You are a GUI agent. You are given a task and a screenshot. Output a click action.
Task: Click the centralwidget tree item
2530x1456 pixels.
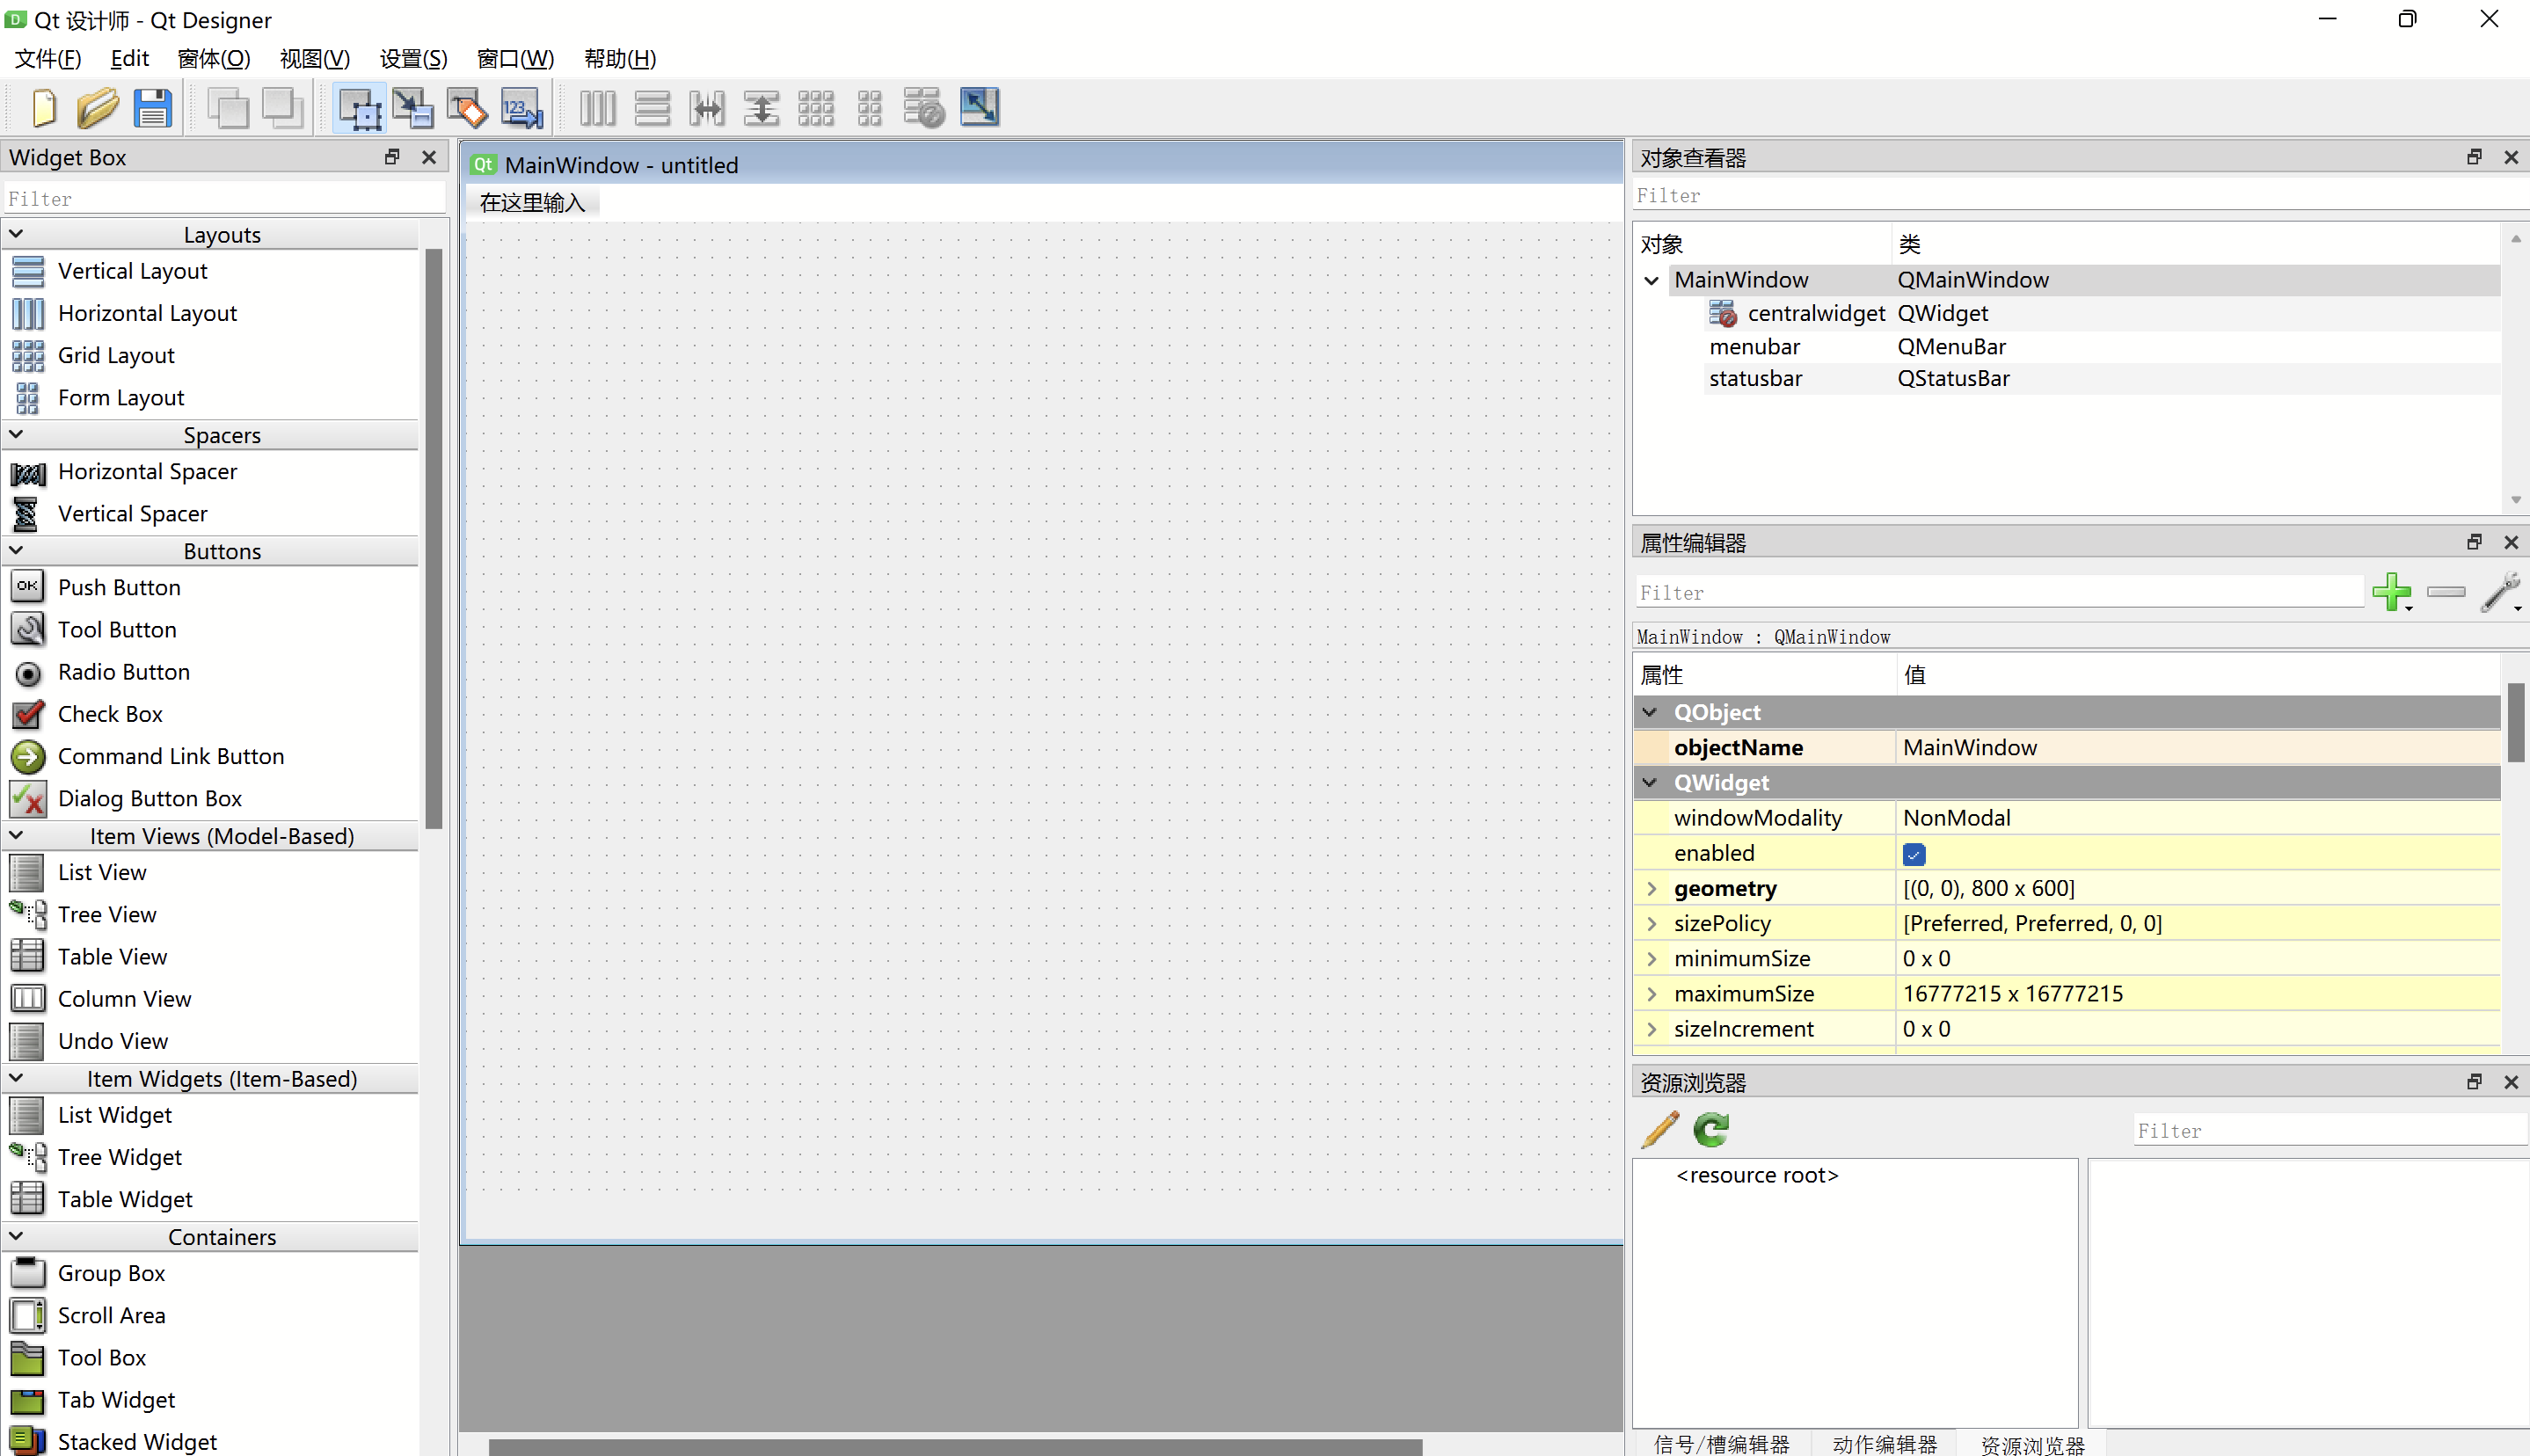[1816, 313]
